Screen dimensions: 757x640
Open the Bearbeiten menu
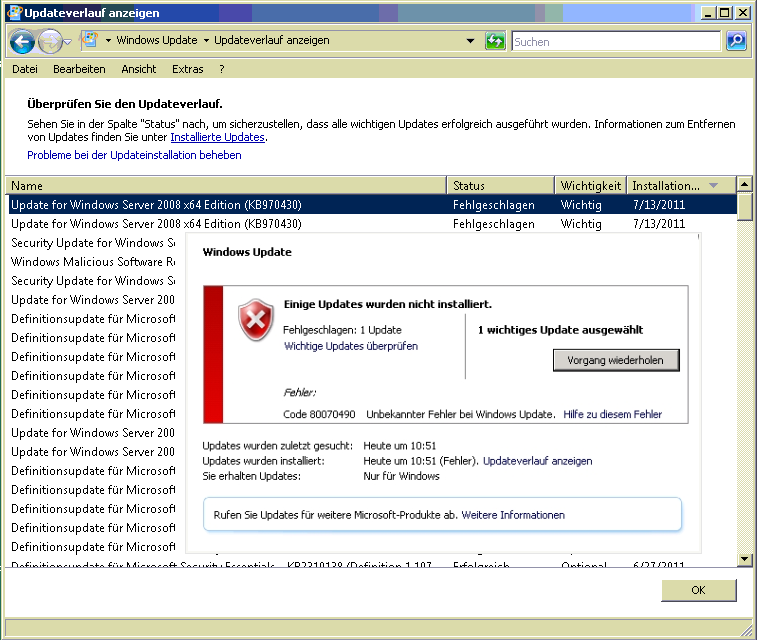pyautogui.click(x=79, y=69)
